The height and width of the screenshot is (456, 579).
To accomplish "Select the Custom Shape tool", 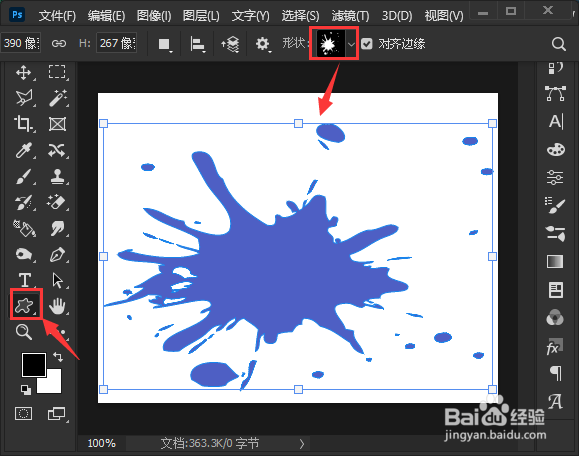I will pos(24,306).
